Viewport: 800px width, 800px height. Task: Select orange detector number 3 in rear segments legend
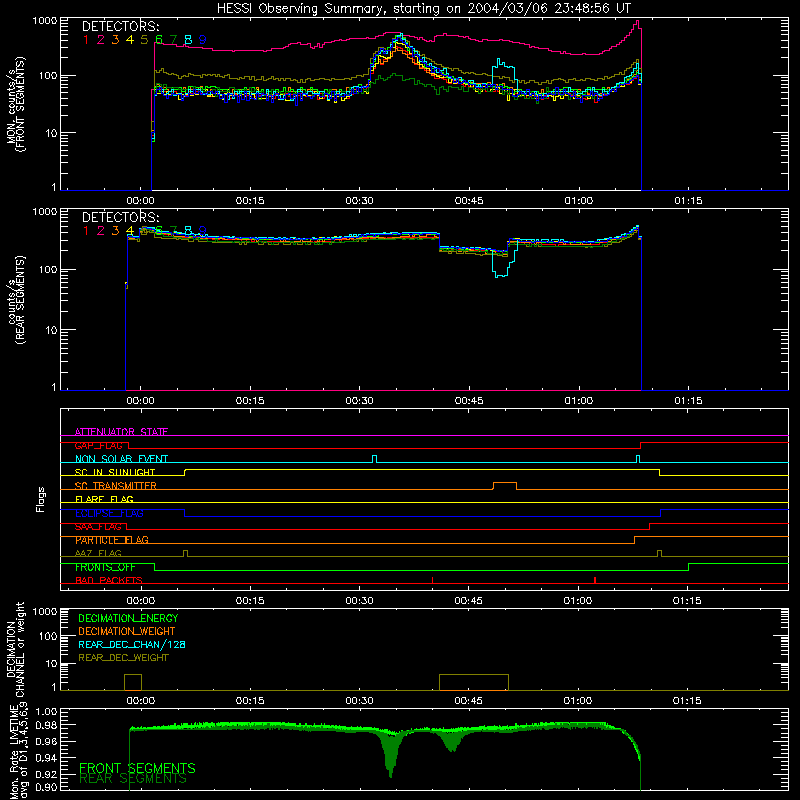click(x=115, y=231)
